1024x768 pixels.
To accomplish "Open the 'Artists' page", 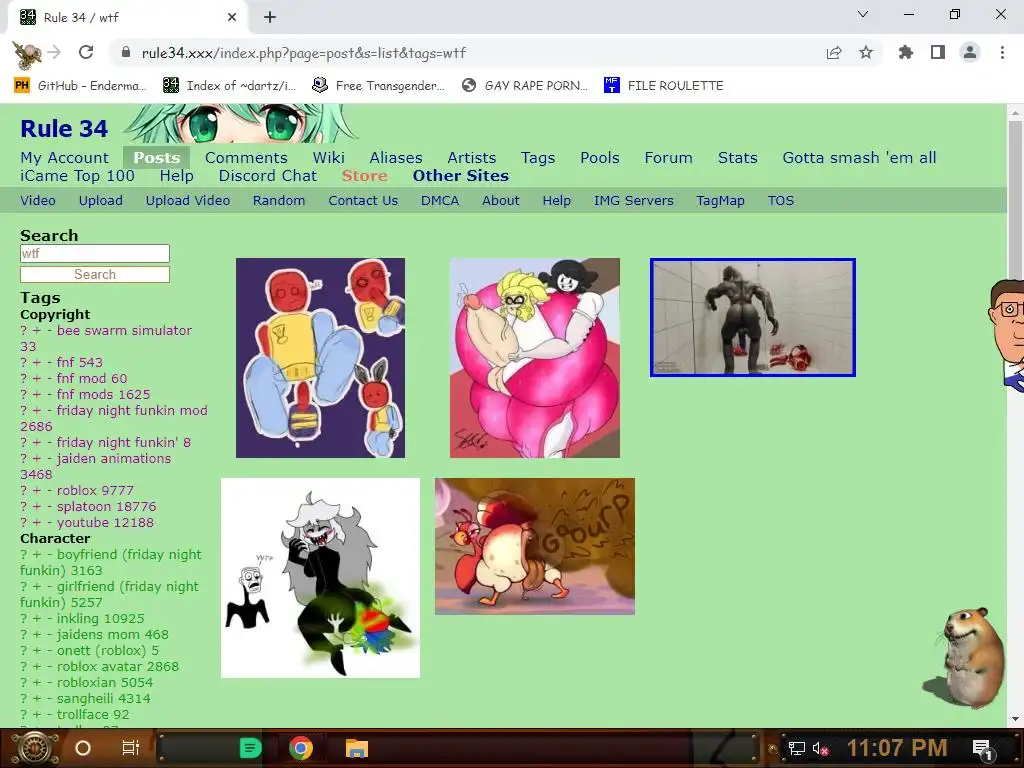I will click(x=472, y=158).
